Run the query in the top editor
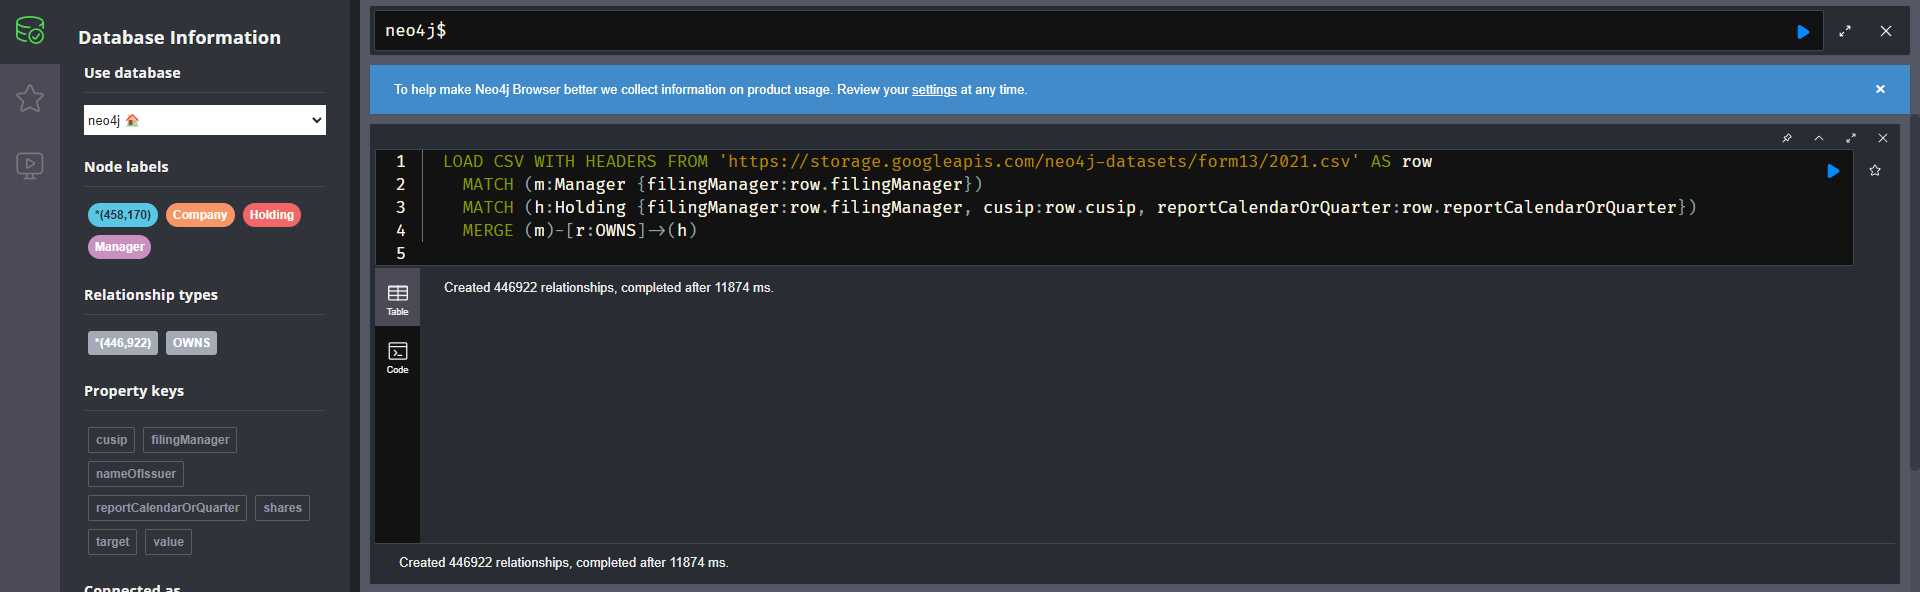The image size is (1920, 592). (x=1803, y=32)
